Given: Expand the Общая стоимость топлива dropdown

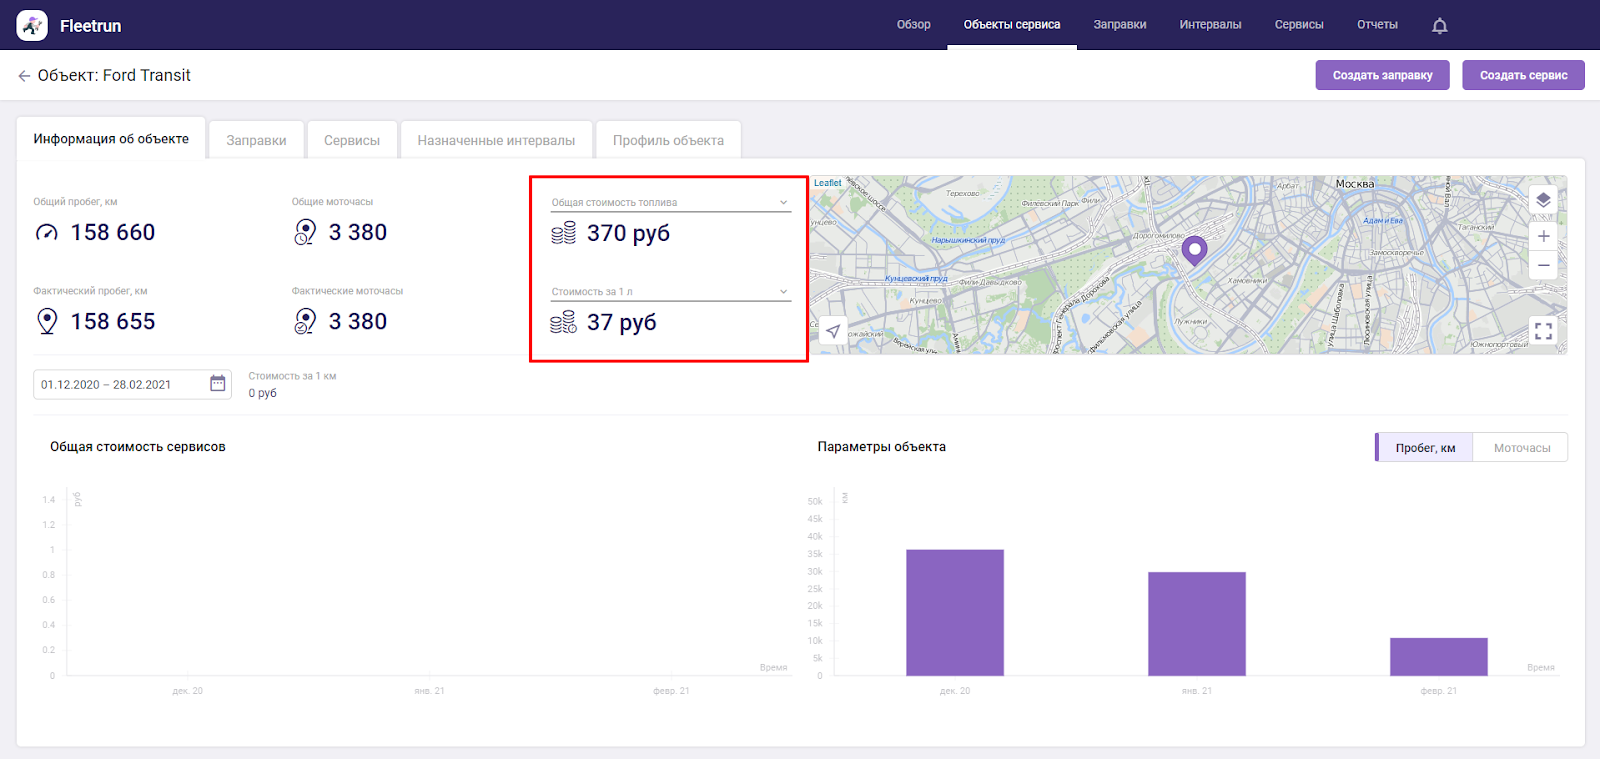Looking at the screenshot, I should pyautogui.click(x=670, y=203).
